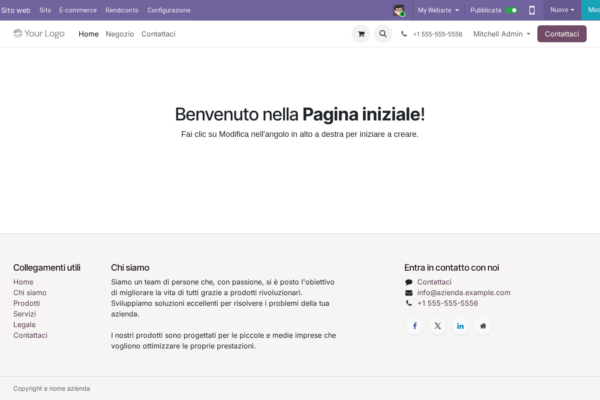The image size is (600, 400).
Task: Click the home social icon in footer
Action: 483,326
